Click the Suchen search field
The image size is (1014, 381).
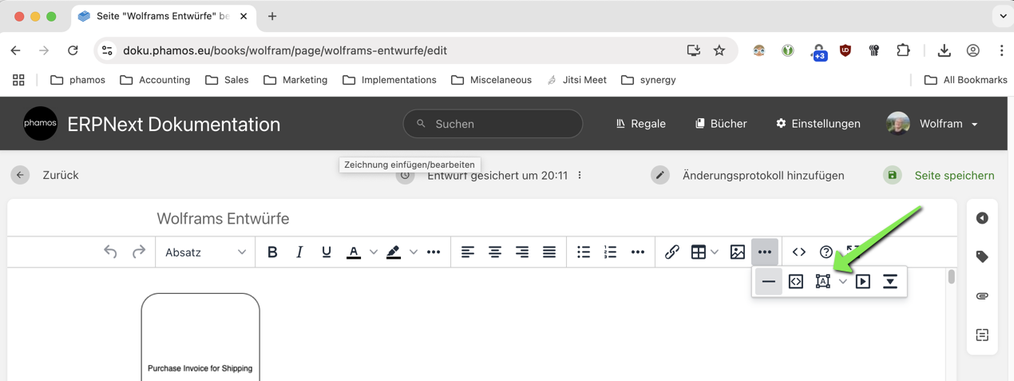click(493, 124)
